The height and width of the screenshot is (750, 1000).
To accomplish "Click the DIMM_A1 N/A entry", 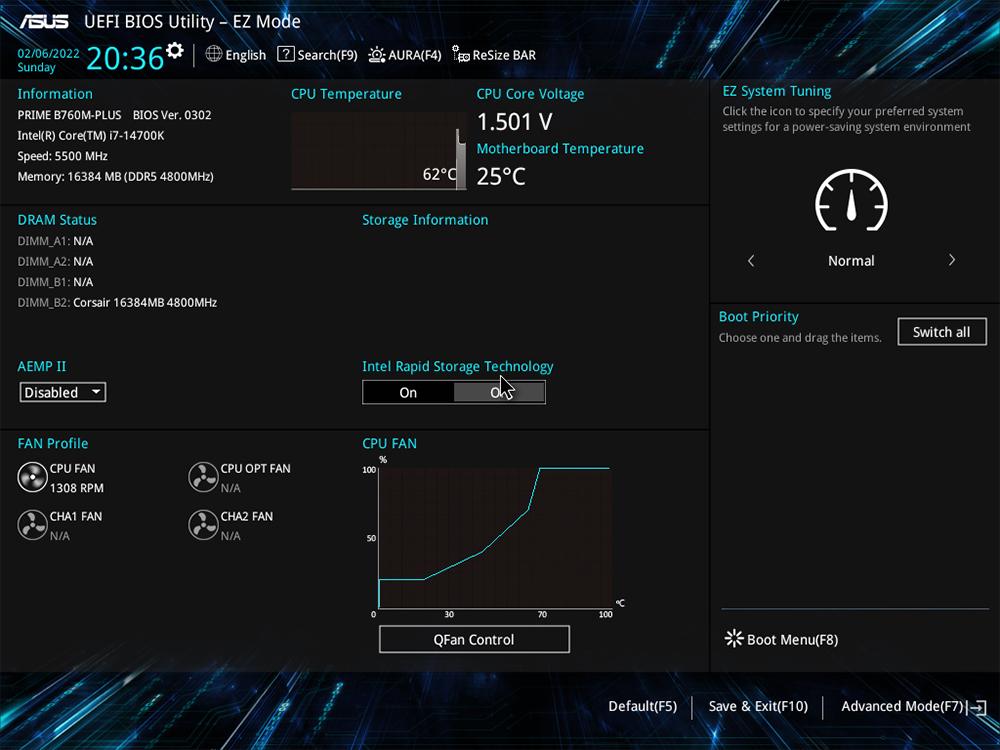I will tap(55, 241).
